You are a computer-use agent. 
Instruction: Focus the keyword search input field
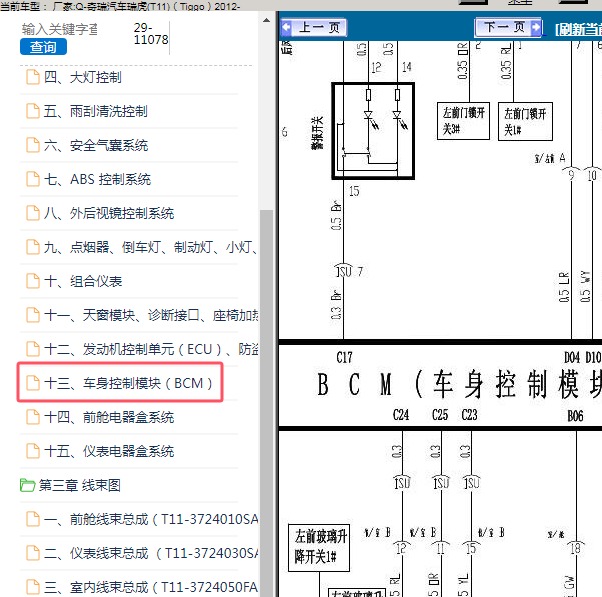60,29
